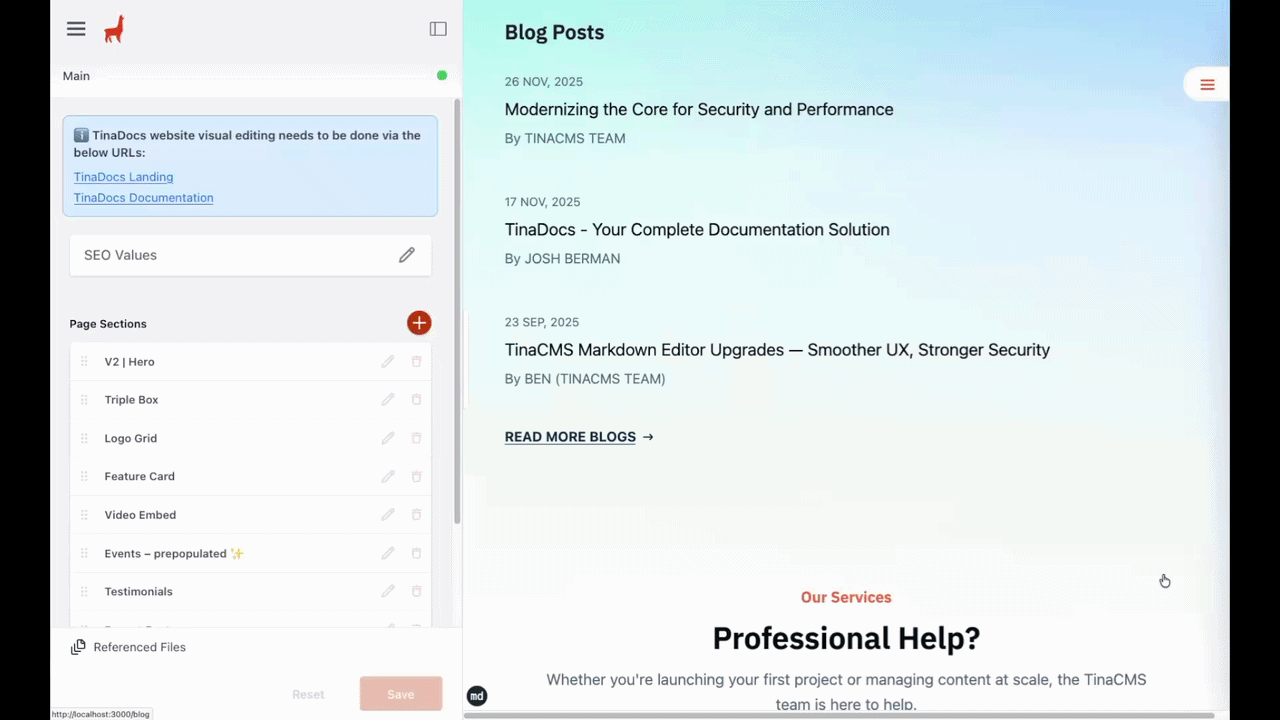Edit SEO Values via the pencil icon
1280x720 pixels.
(x=406, y=255)
